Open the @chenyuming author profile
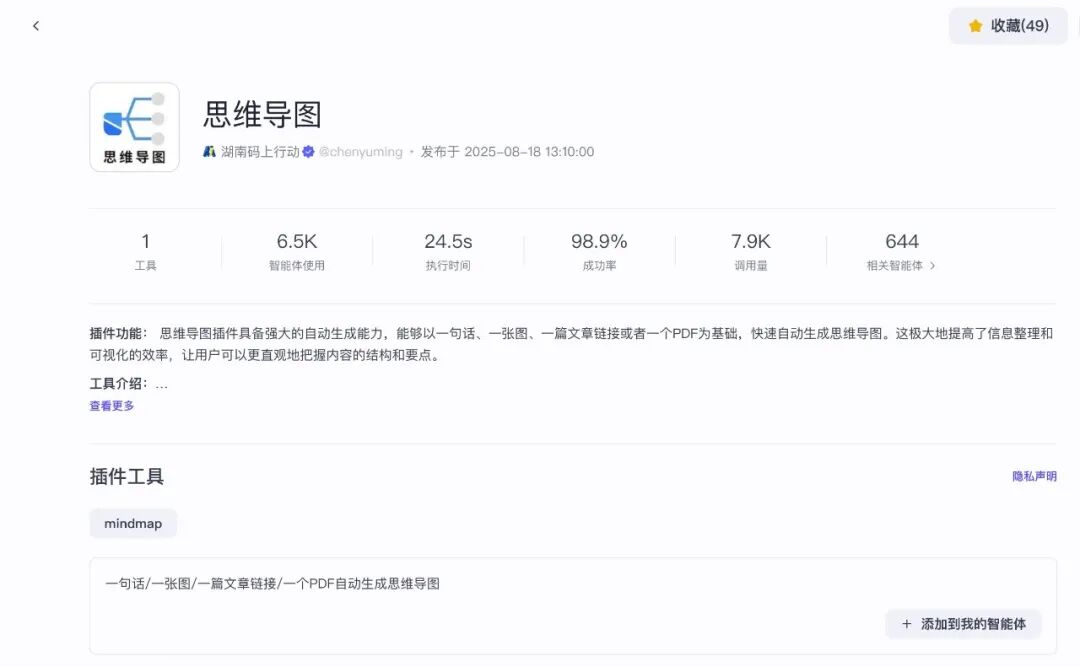Image resolution: width=1080 pixels, height=667 pixels. pos(360,152)
